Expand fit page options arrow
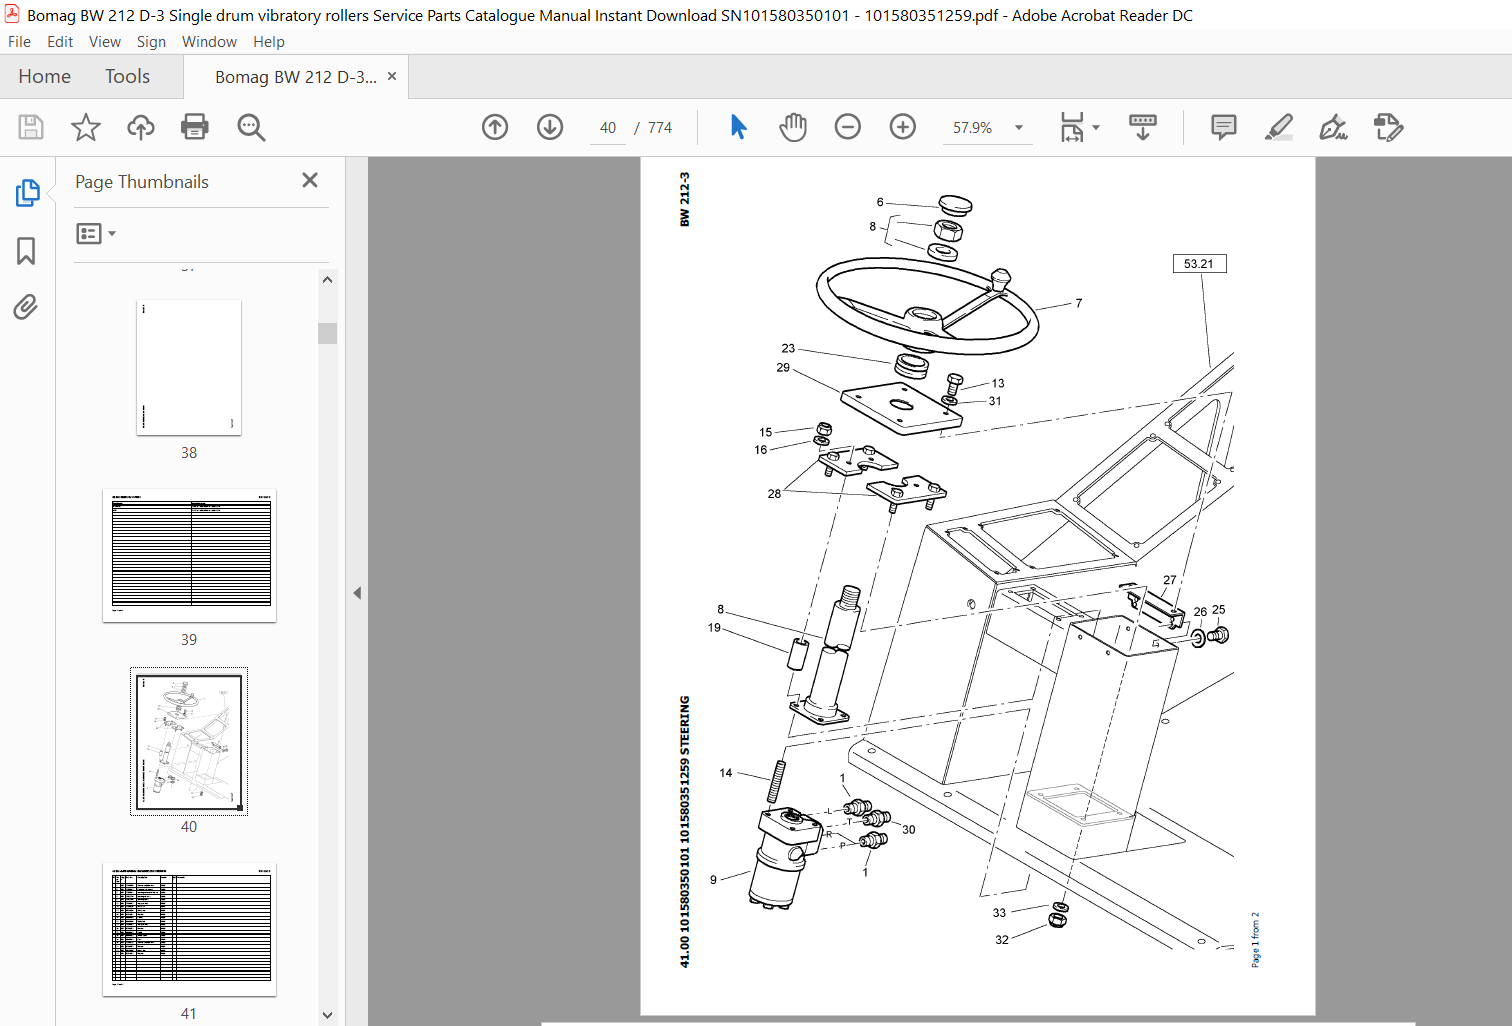This screenshot has width=1512, height=1026. pos(1096,127)
